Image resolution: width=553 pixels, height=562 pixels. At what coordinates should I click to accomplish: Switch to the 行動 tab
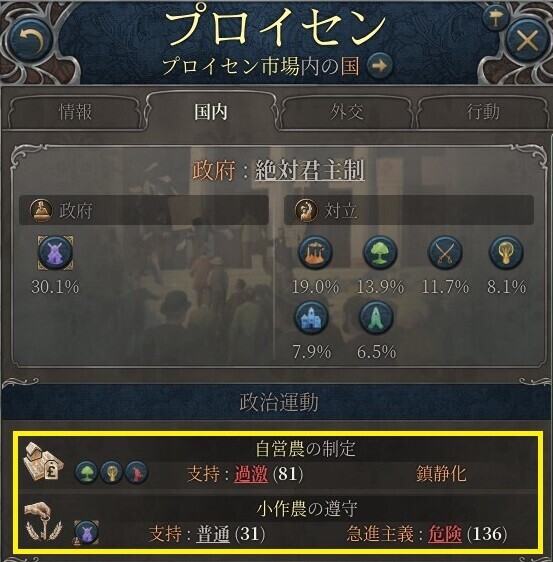coord(483,112)
